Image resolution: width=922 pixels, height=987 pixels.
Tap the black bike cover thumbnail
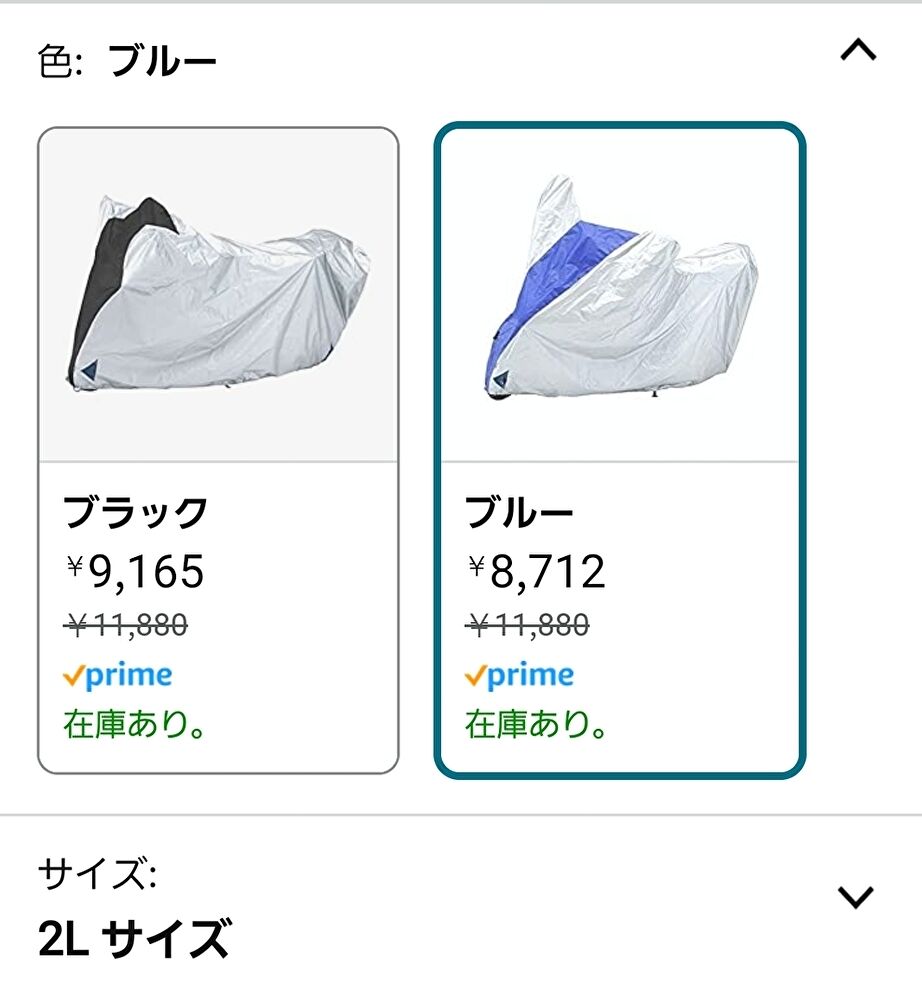coord(218,295)
